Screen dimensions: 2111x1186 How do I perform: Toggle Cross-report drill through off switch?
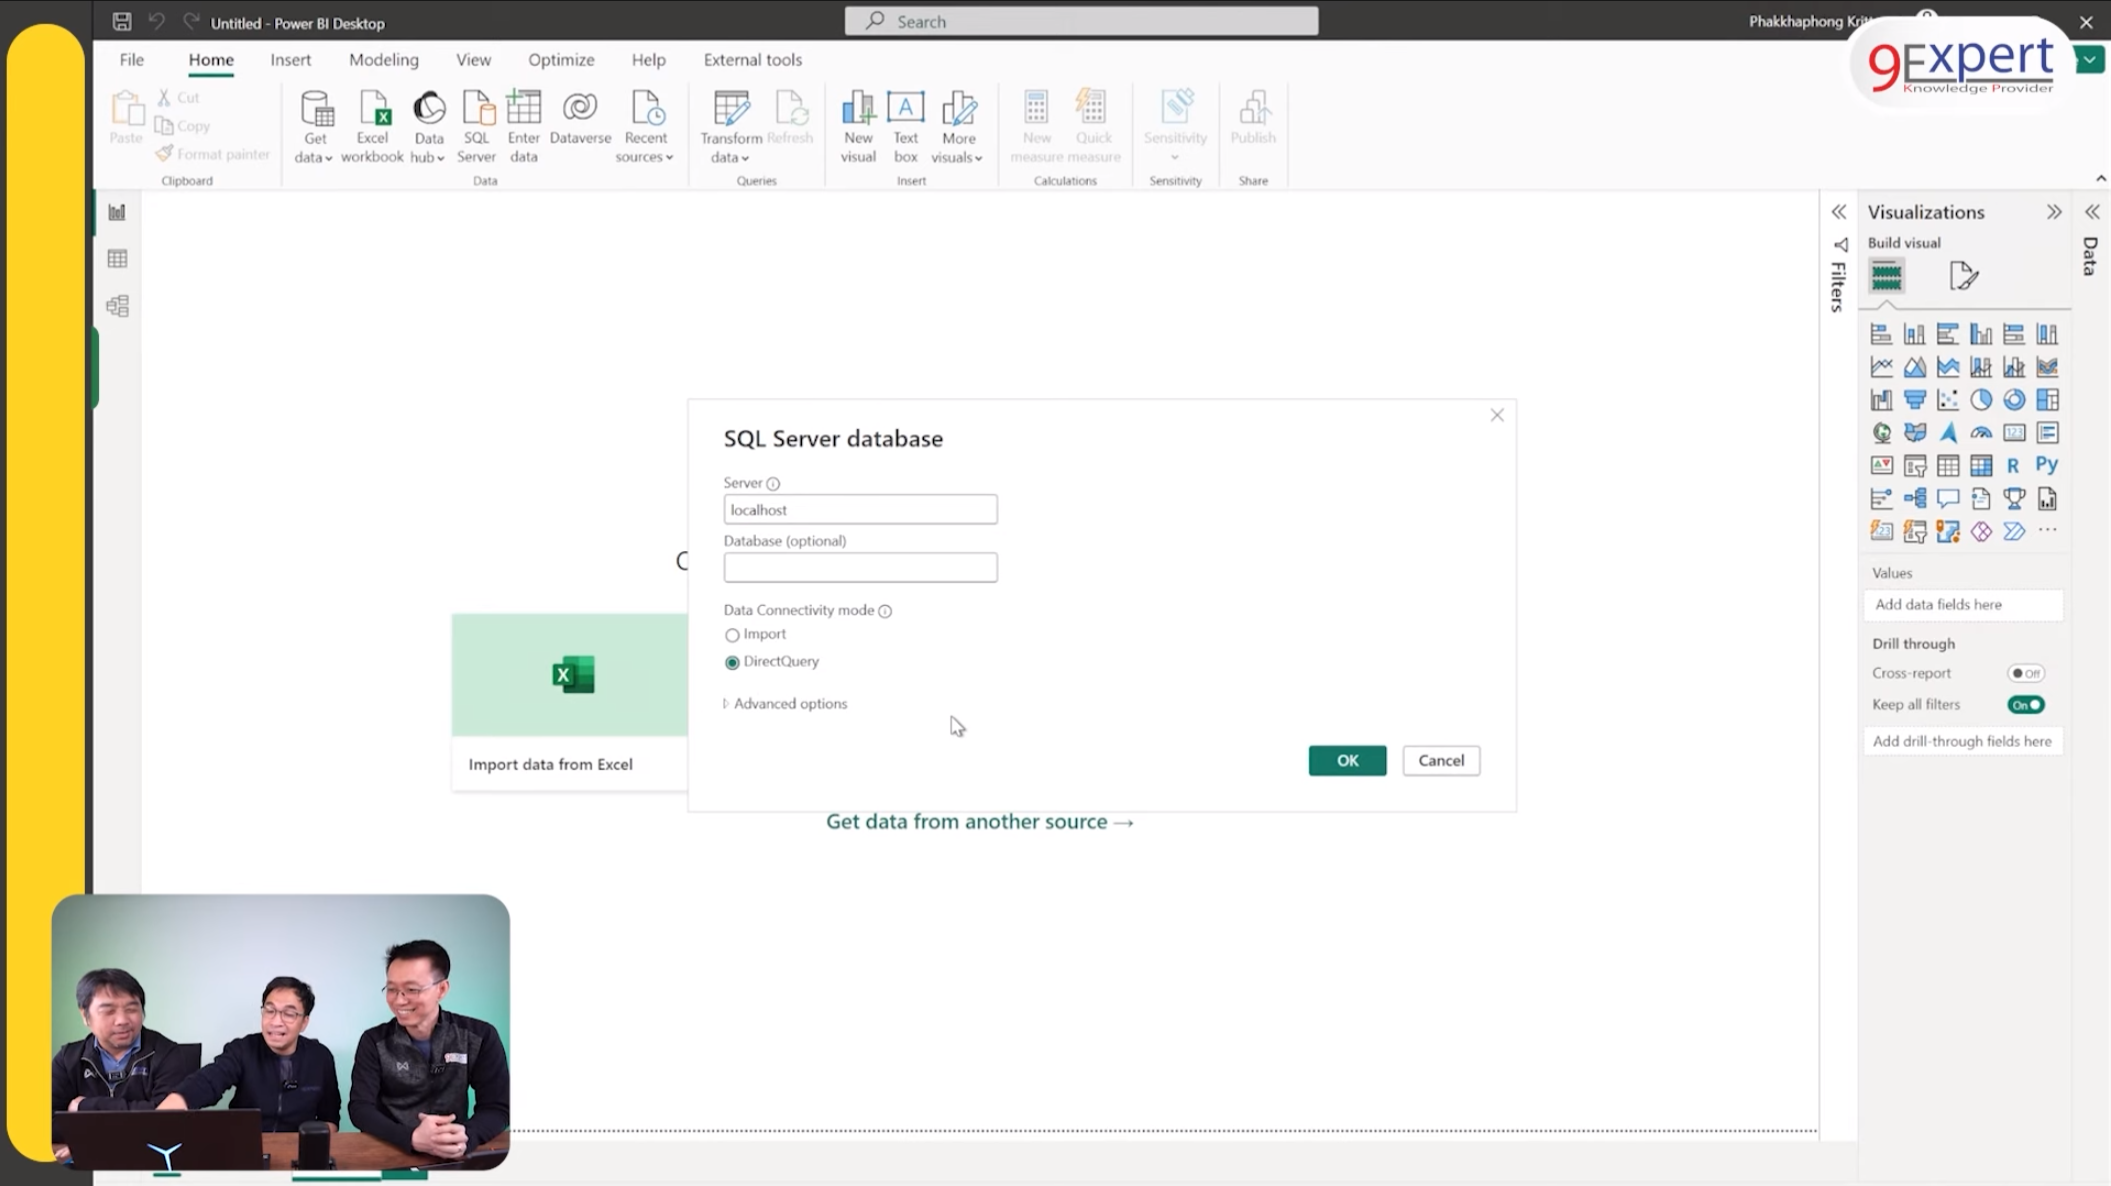click(2026, 673)
